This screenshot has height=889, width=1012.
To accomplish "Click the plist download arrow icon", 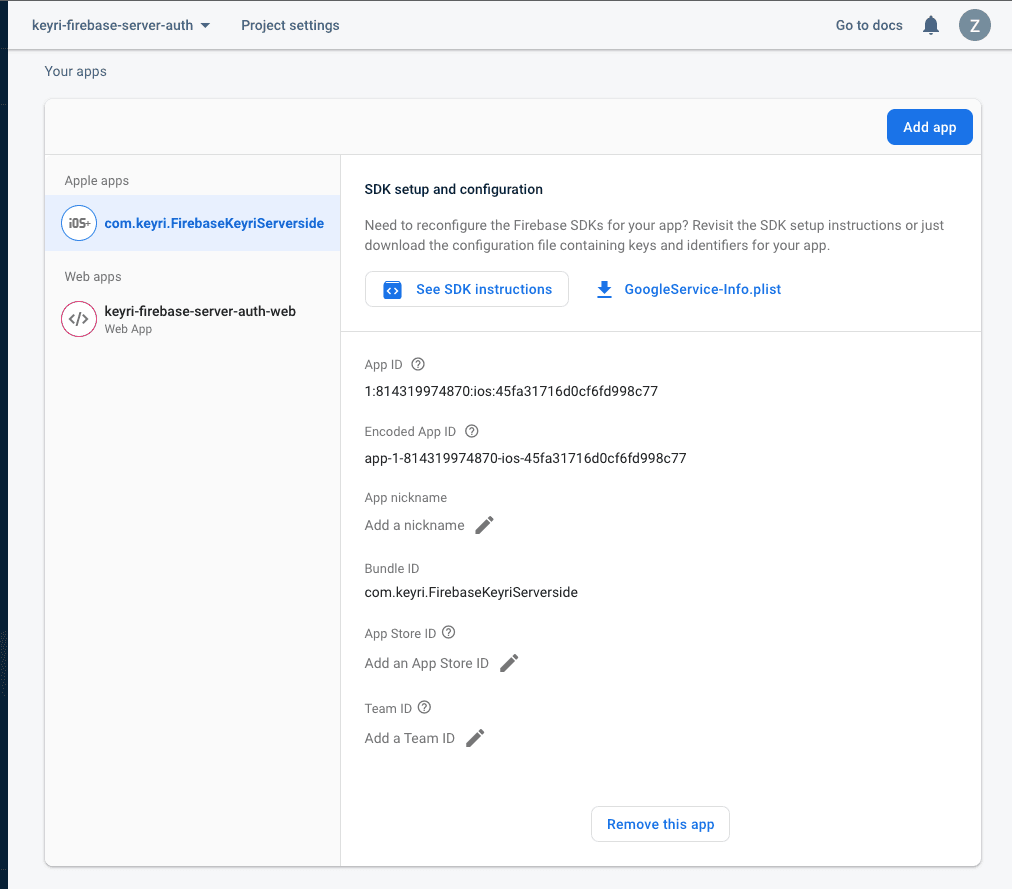I will (x=604, y=289).
